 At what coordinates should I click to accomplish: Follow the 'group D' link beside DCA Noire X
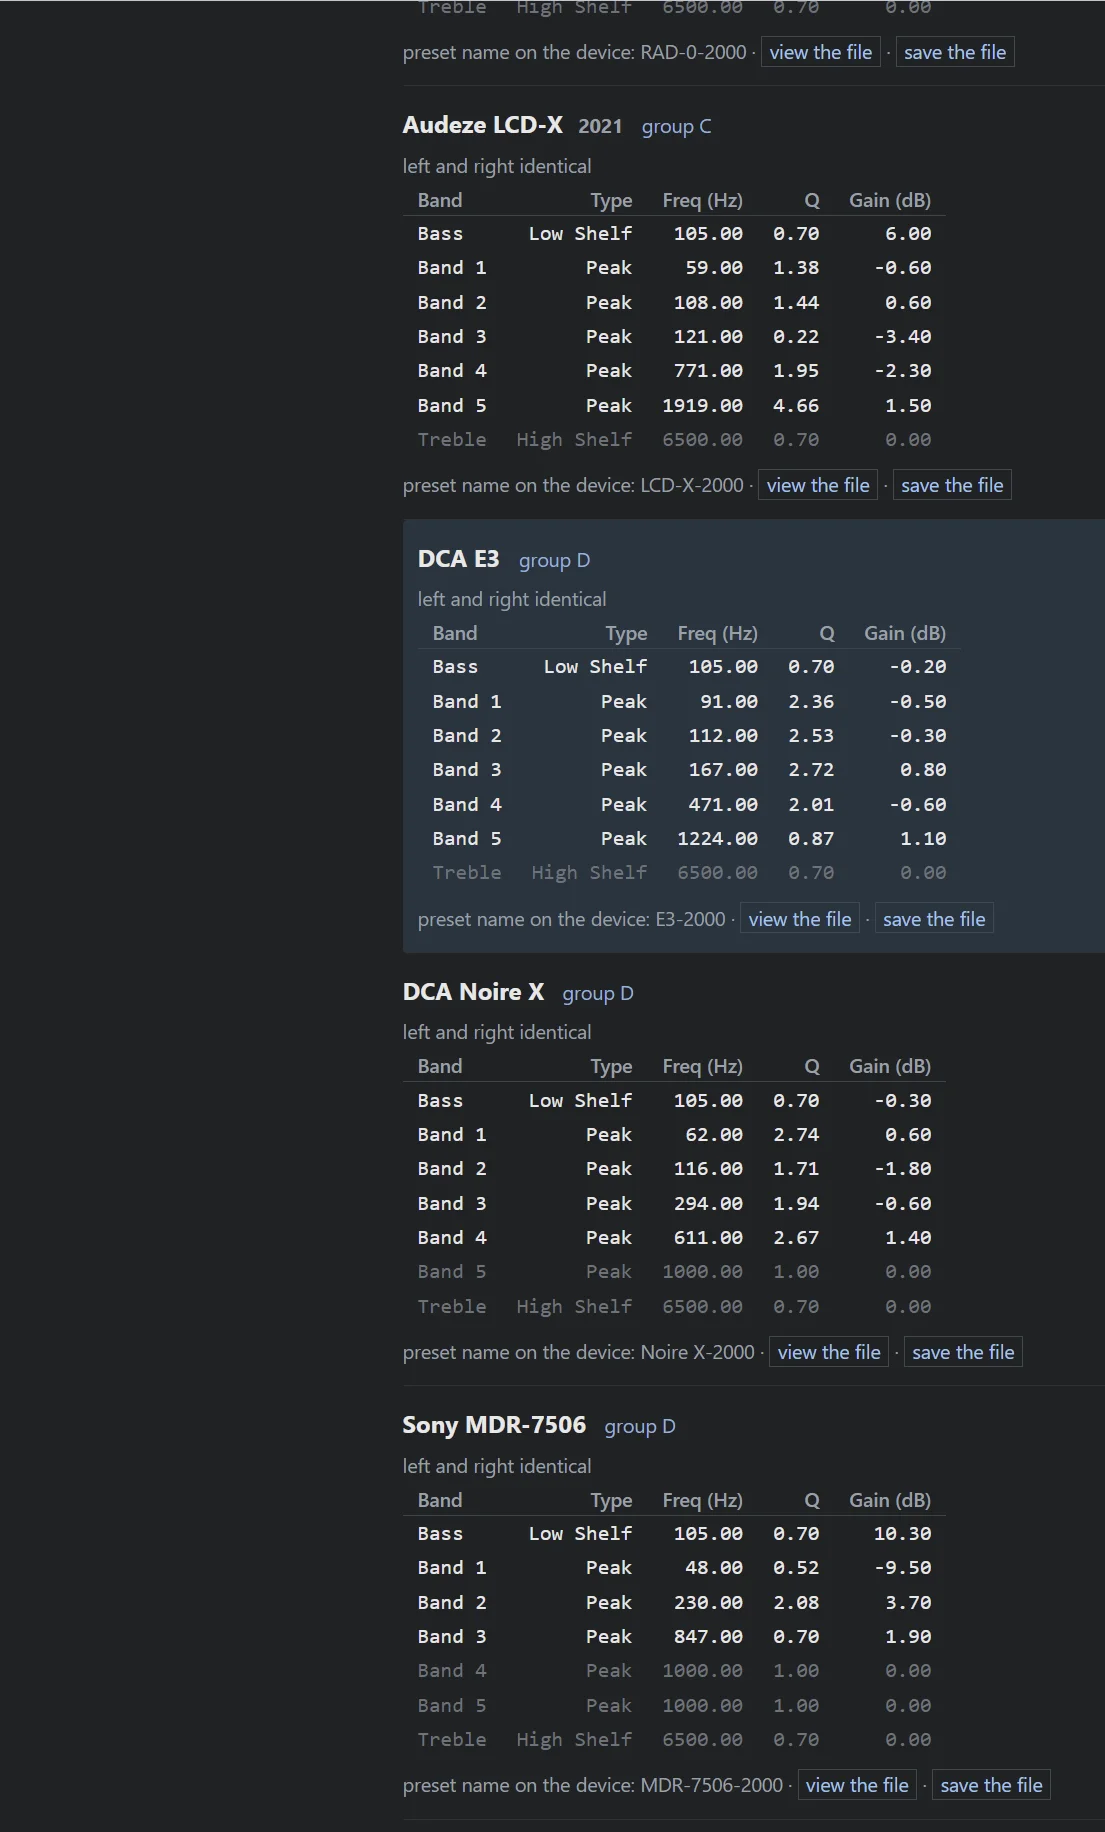point(598,993)
